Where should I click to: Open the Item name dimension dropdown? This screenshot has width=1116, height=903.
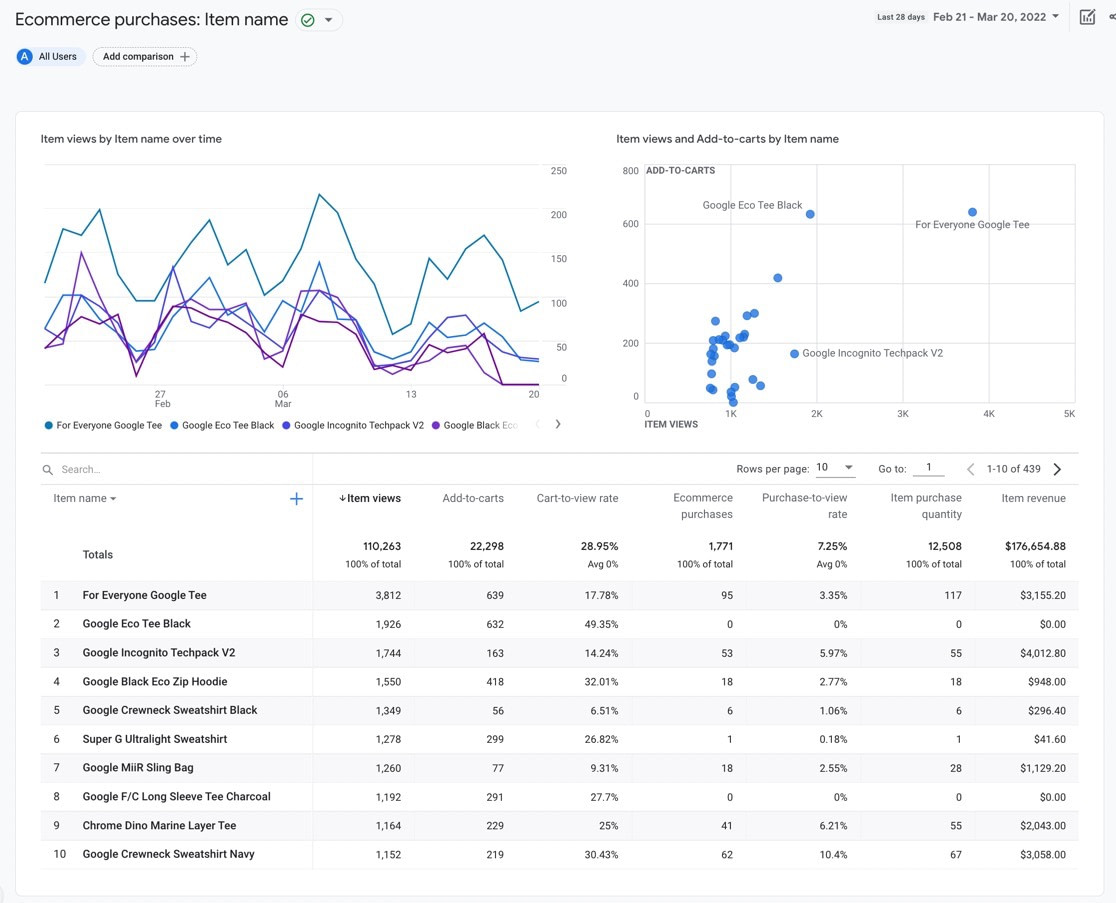(x=85, y=498)
